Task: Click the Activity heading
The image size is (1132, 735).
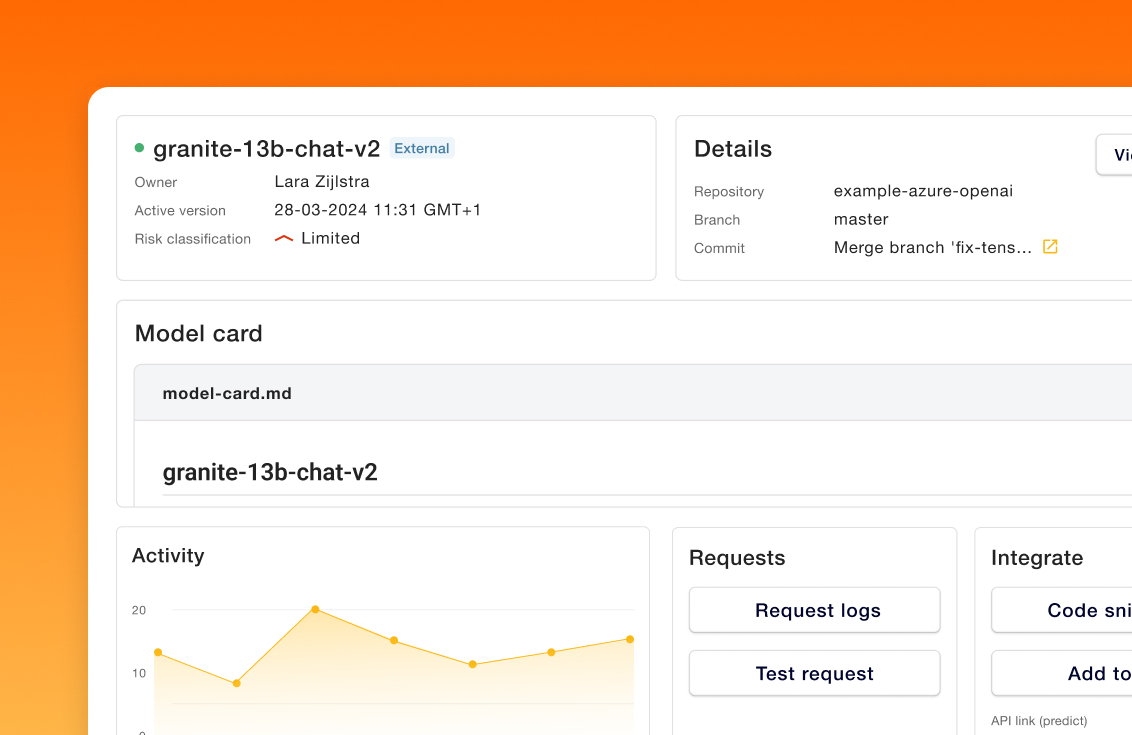Action: (x=168, y=556)
